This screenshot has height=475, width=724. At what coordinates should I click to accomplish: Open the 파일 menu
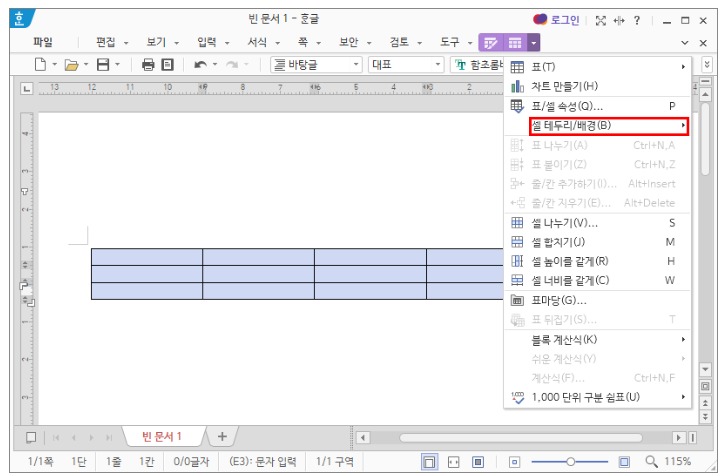(43, 42)
